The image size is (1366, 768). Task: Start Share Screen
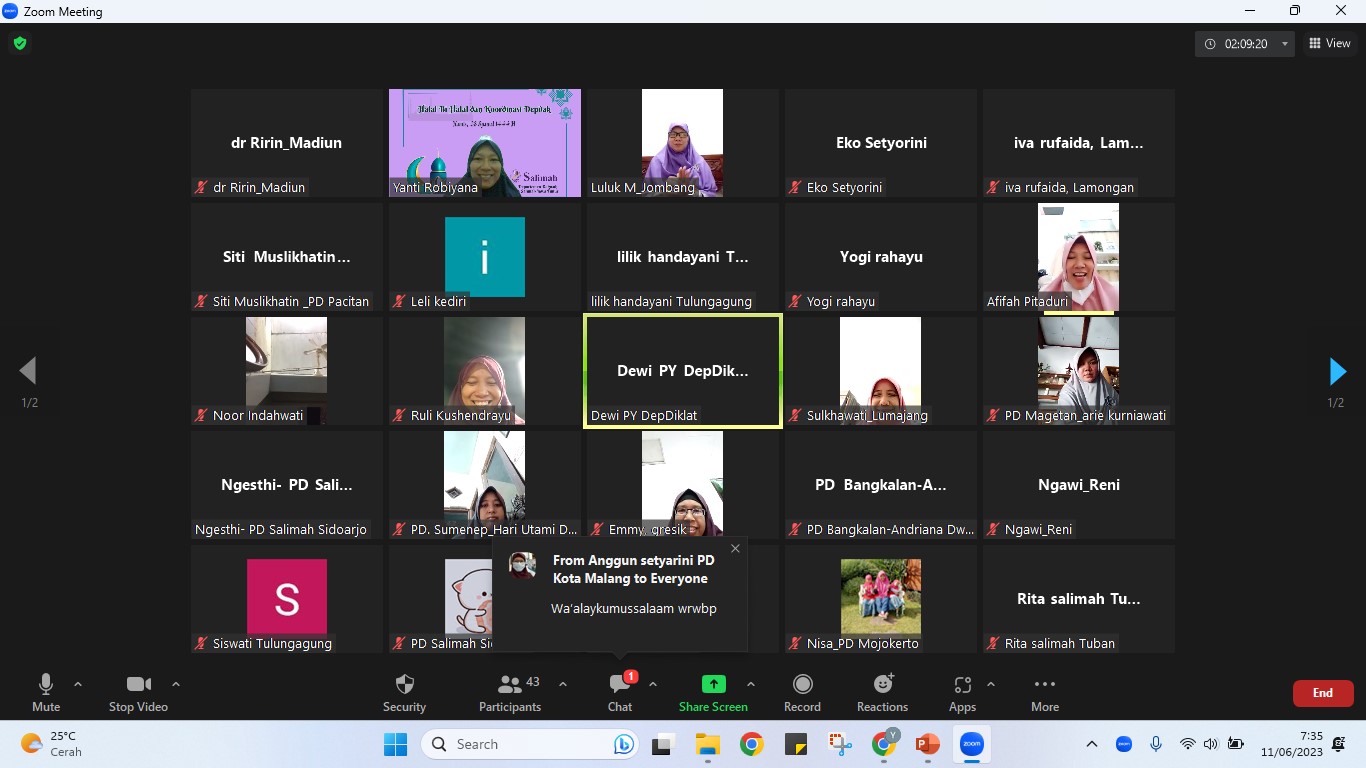pyautogui.click(x=713, y=693)
